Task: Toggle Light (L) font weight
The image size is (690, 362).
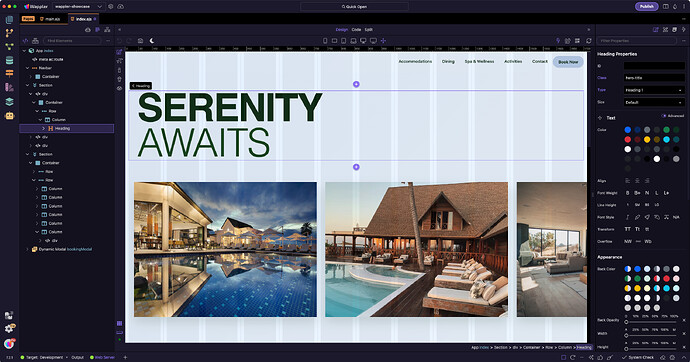Action: (x=657, y=193)
